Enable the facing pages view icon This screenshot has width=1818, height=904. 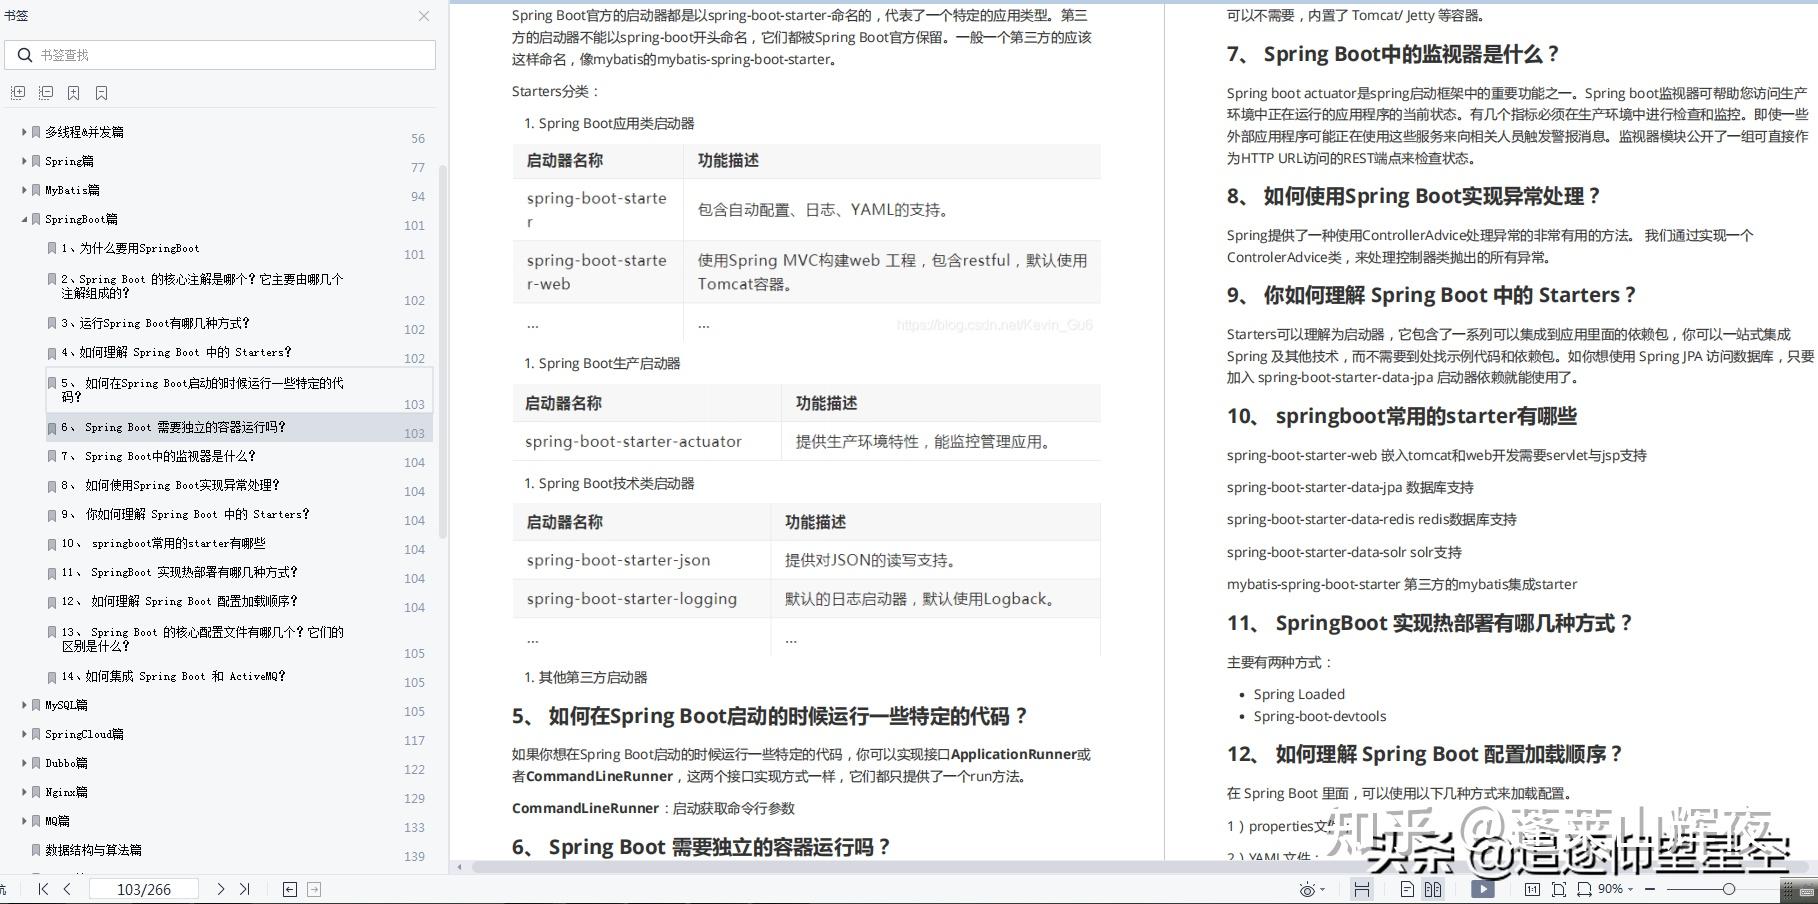point(1434,889)
